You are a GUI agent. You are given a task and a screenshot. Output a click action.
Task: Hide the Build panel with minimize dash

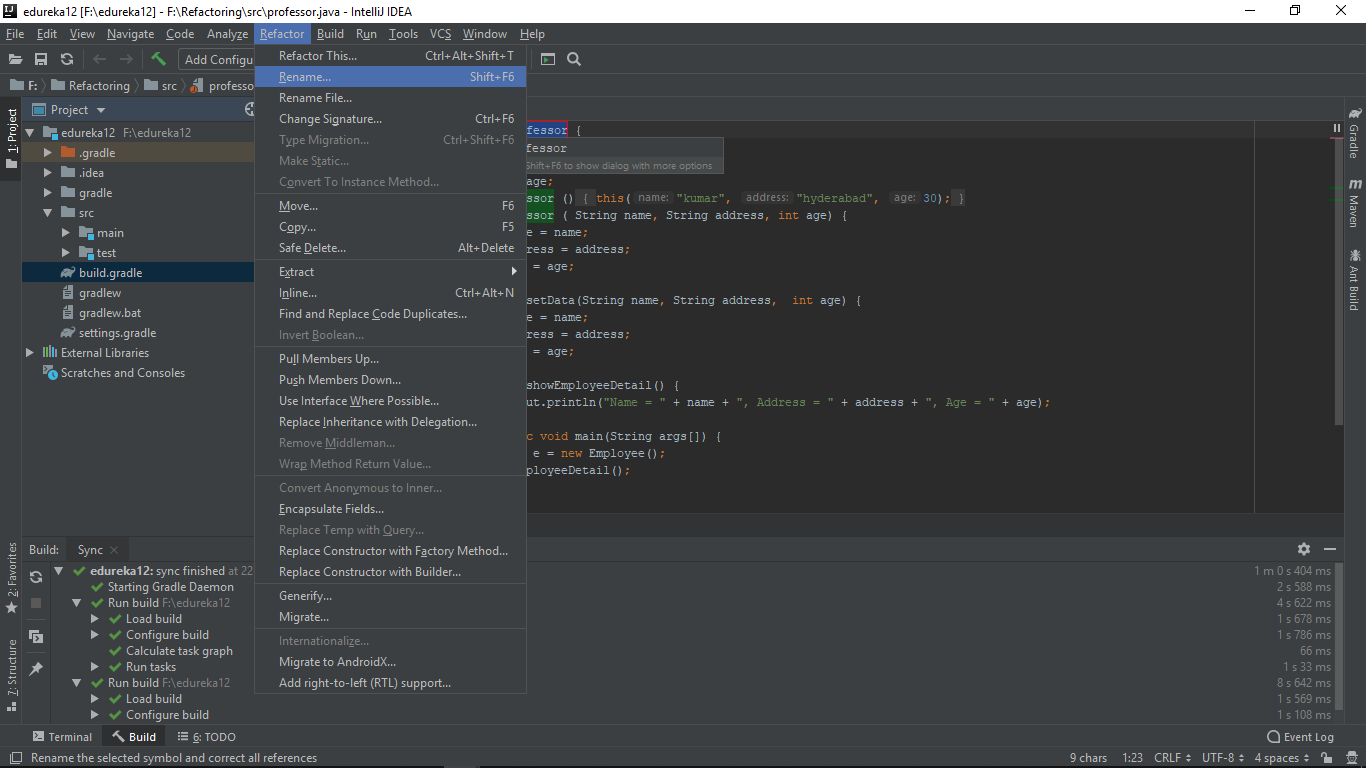[1330, 549]
